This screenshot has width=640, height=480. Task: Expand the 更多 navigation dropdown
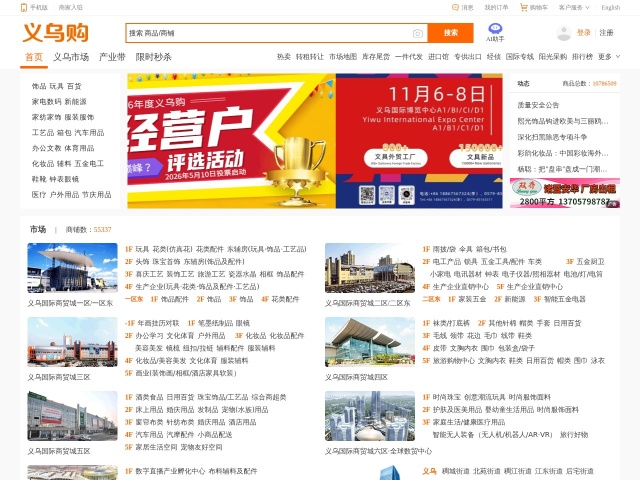[609, 57]
